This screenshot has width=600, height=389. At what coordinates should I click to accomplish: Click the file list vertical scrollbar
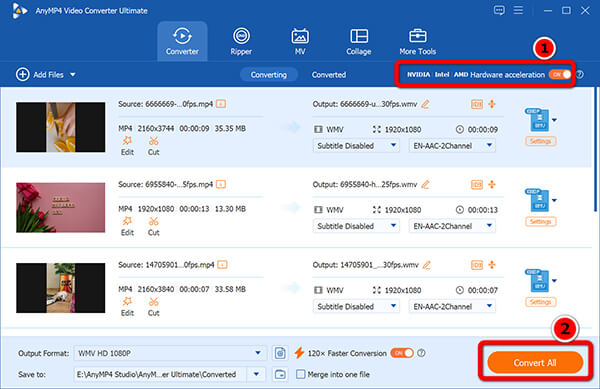click(x=595, y=149)
